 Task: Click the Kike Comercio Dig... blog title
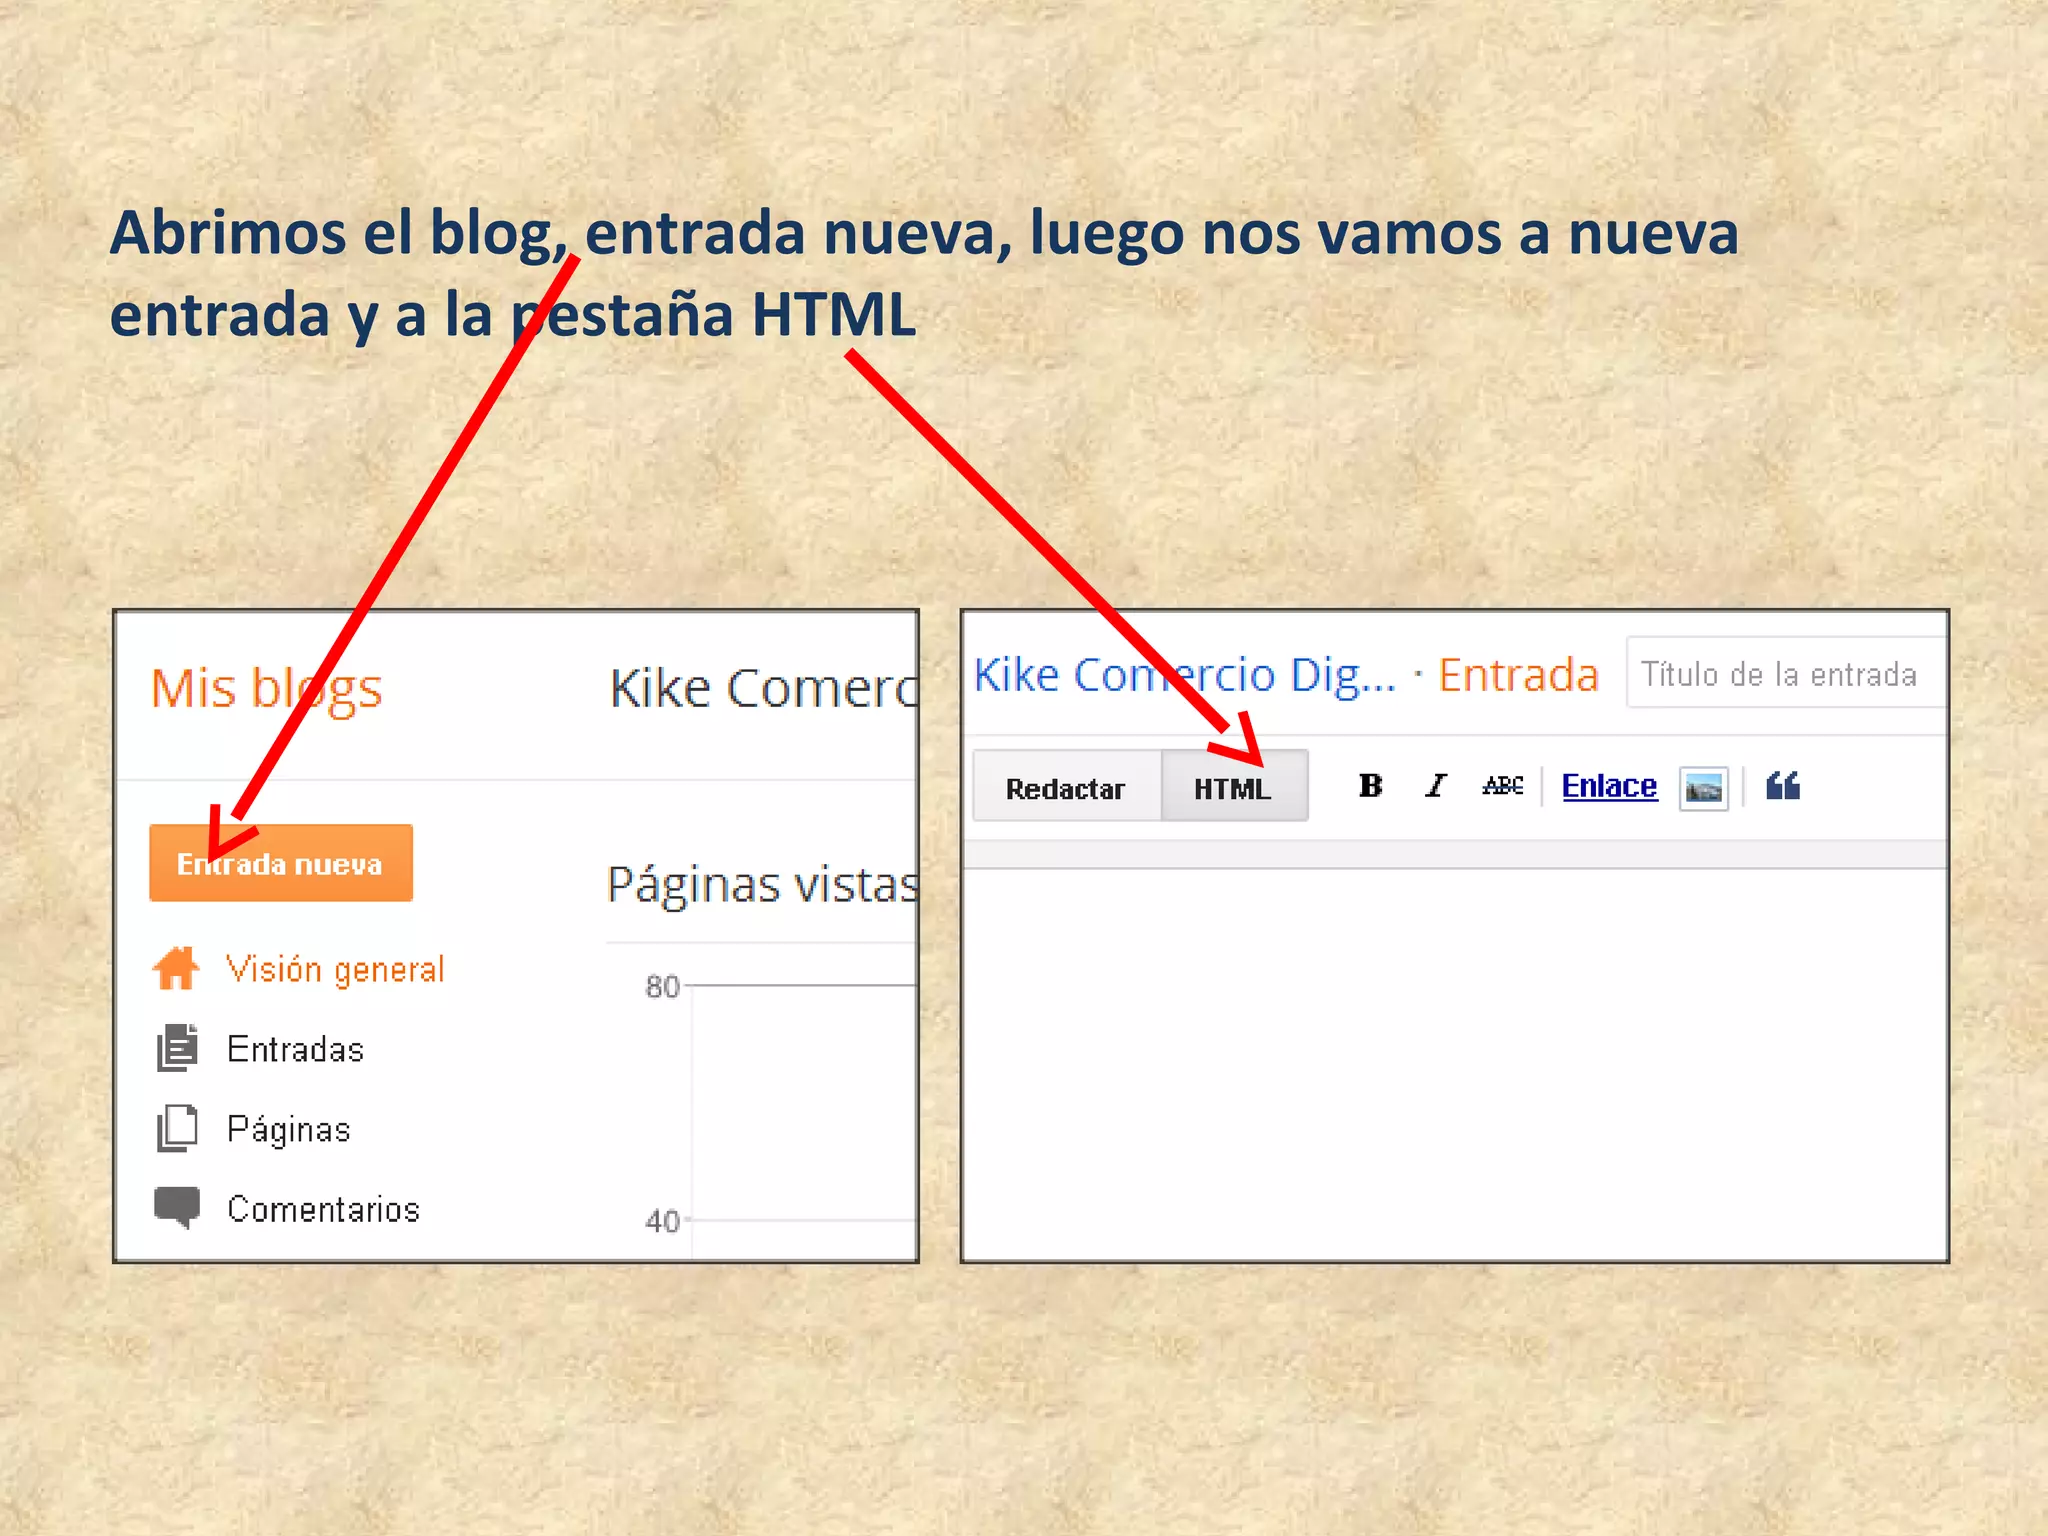point(1185,675)
